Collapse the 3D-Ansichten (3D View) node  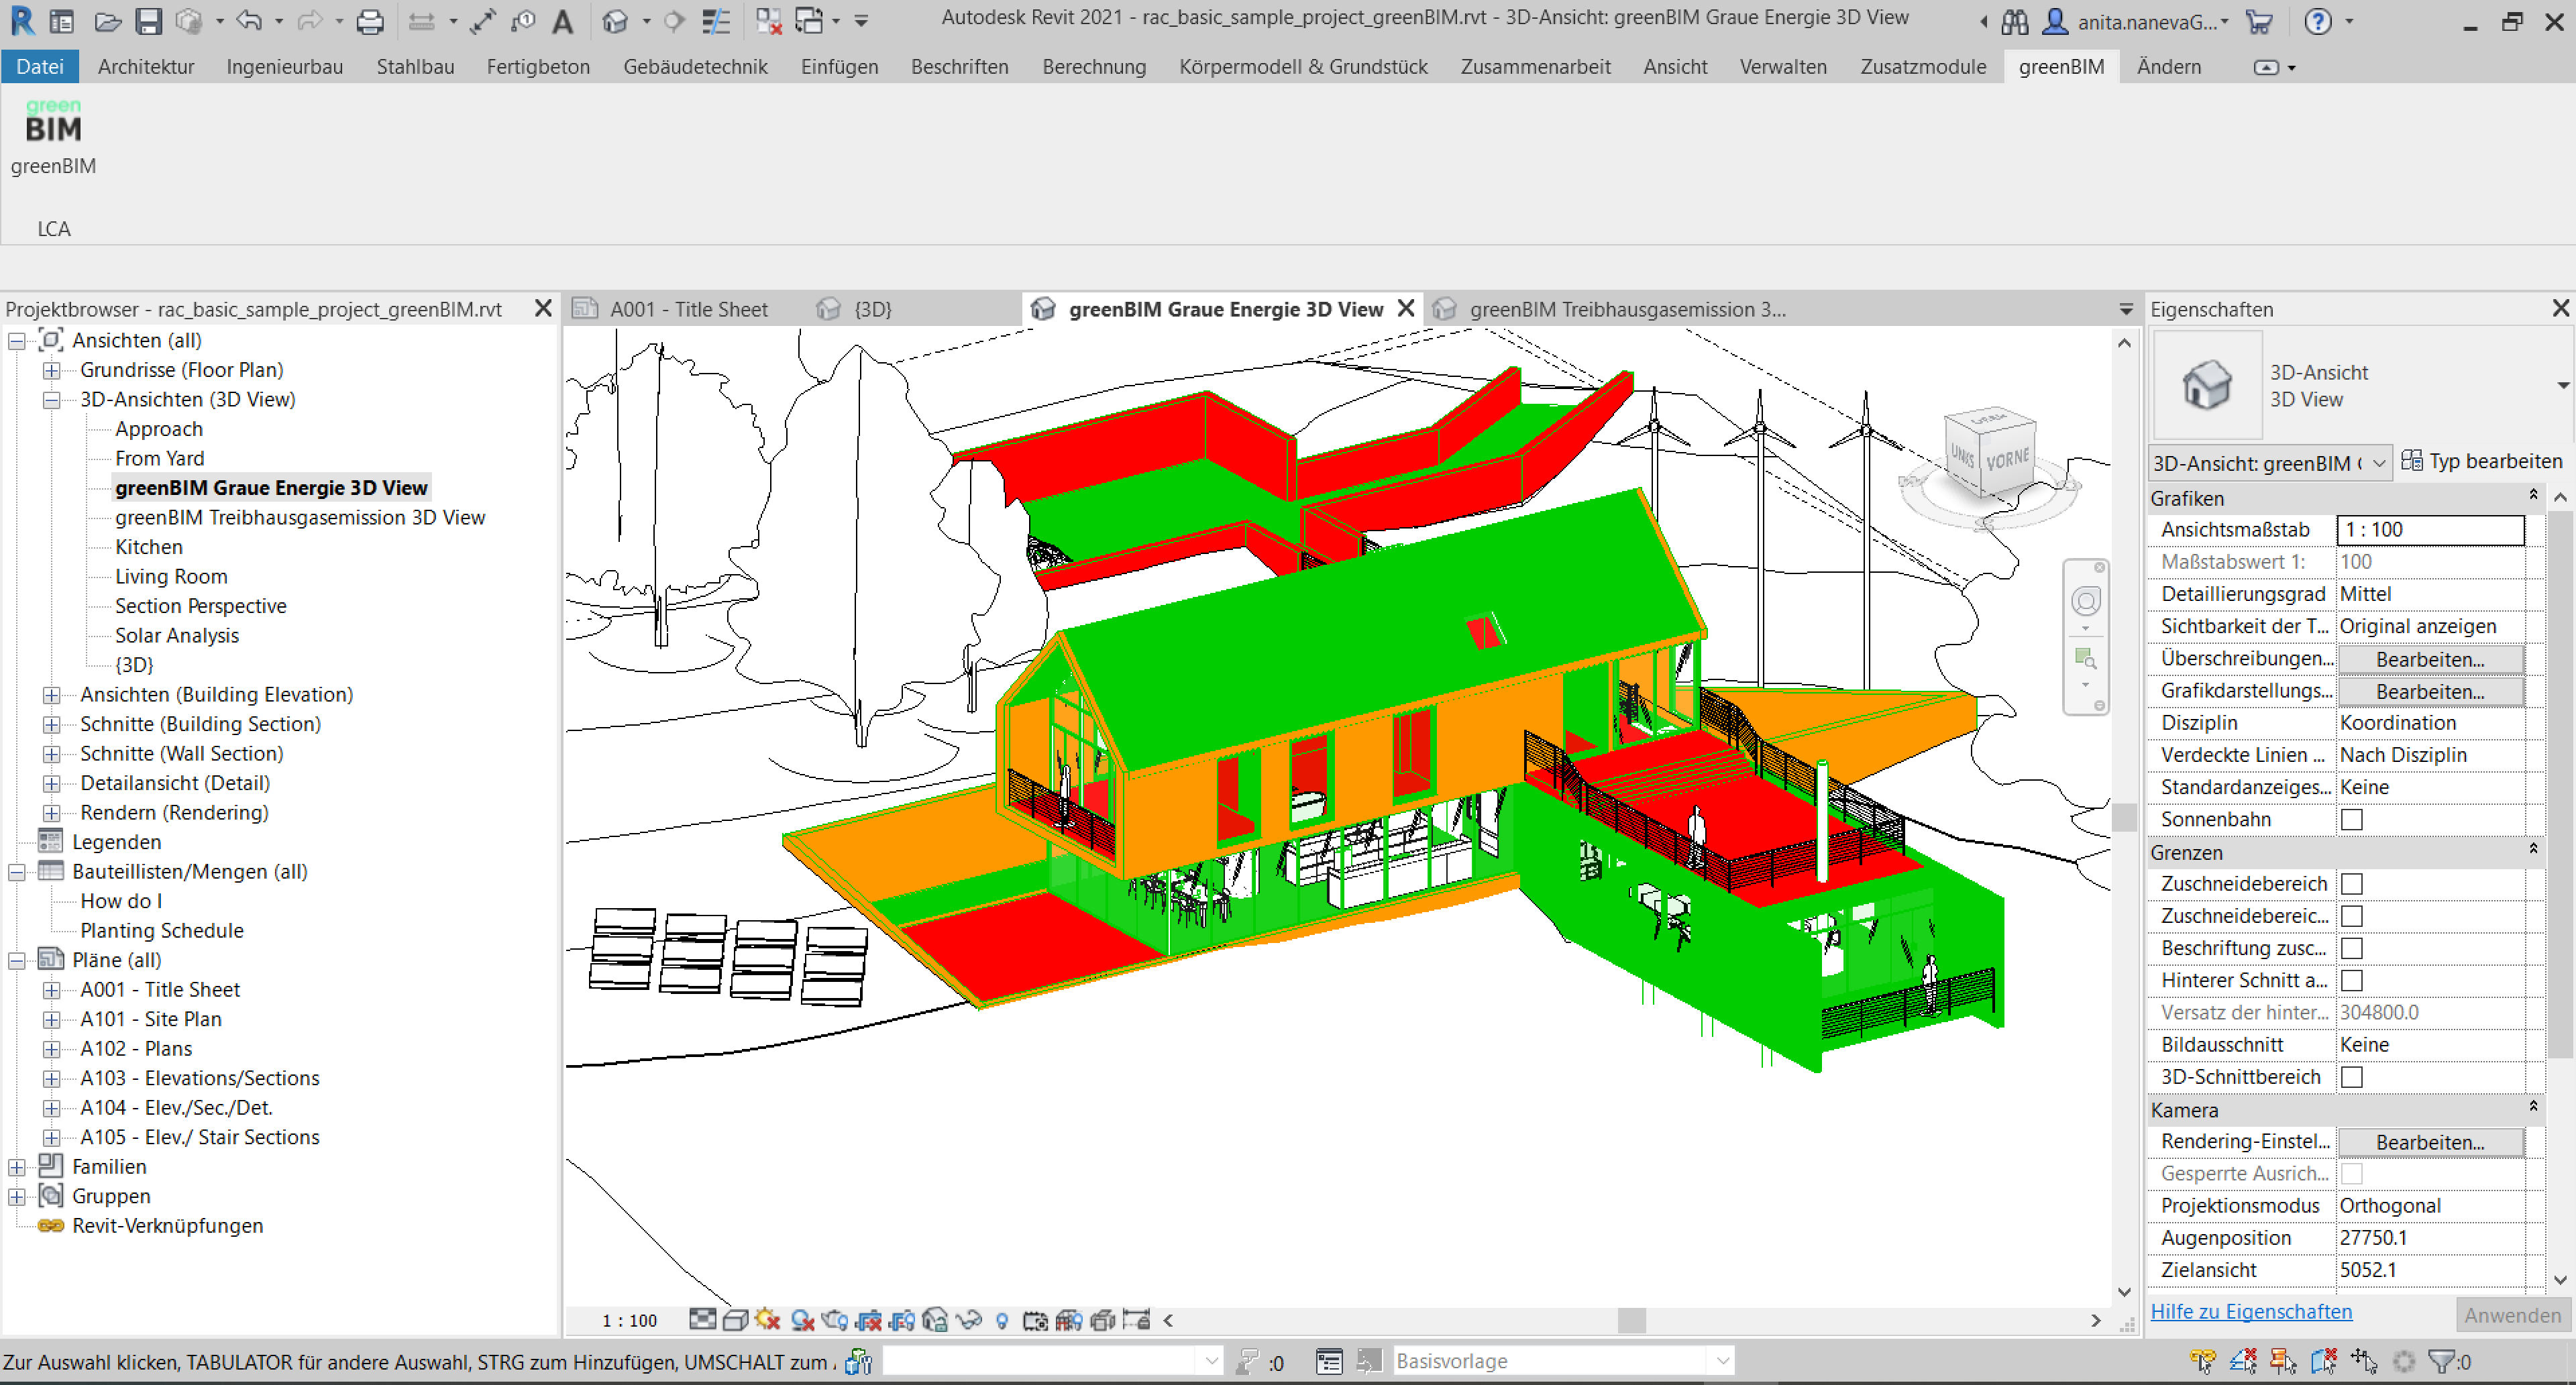point(51,400)
